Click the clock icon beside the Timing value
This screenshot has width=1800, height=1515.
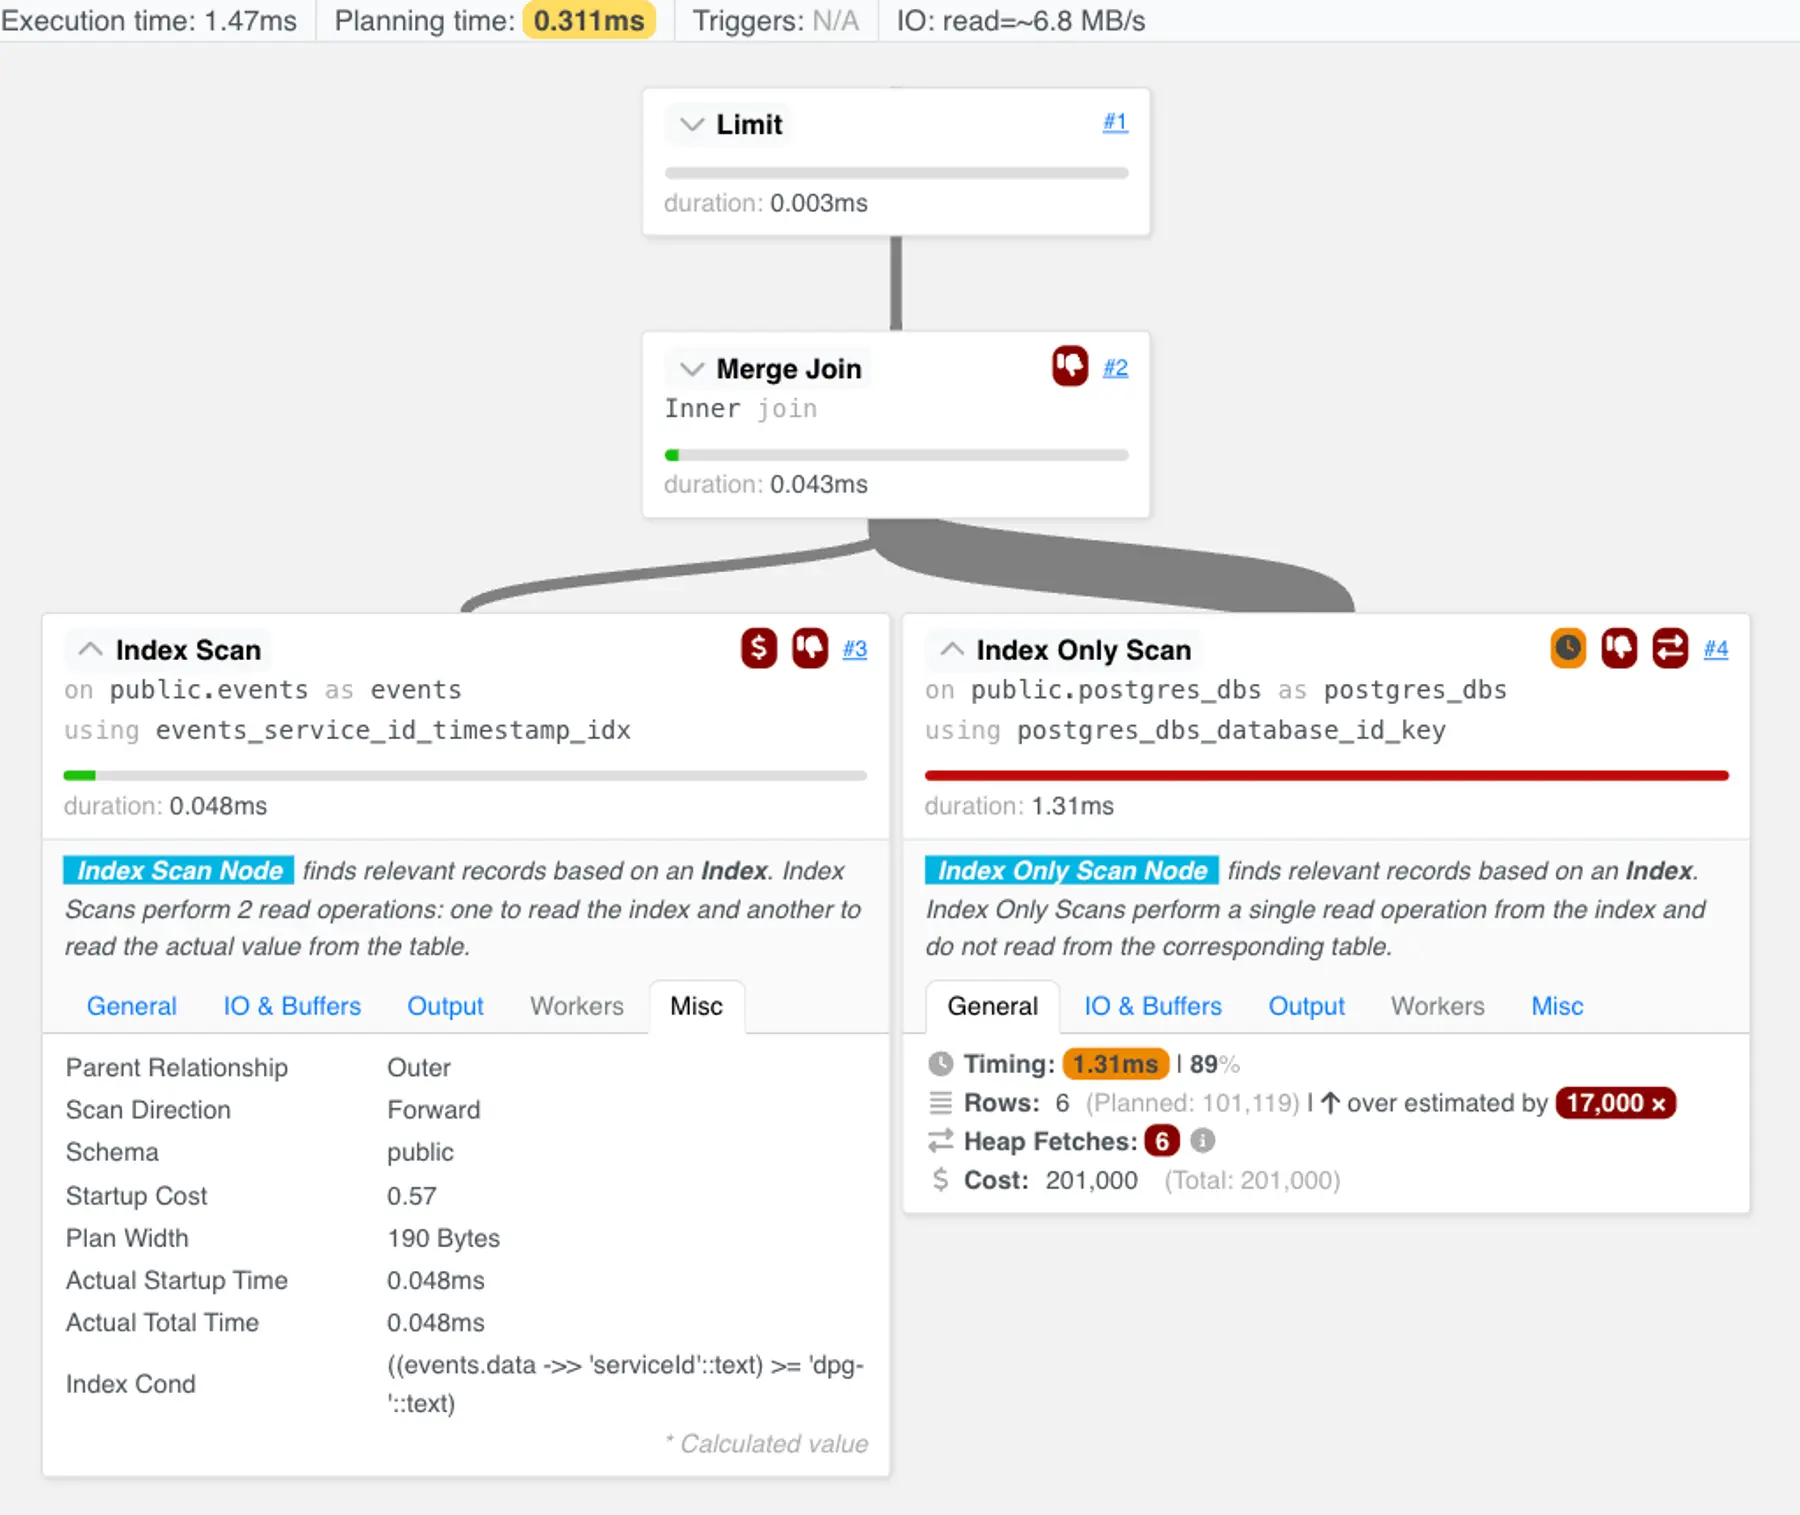coord(941,1063)
